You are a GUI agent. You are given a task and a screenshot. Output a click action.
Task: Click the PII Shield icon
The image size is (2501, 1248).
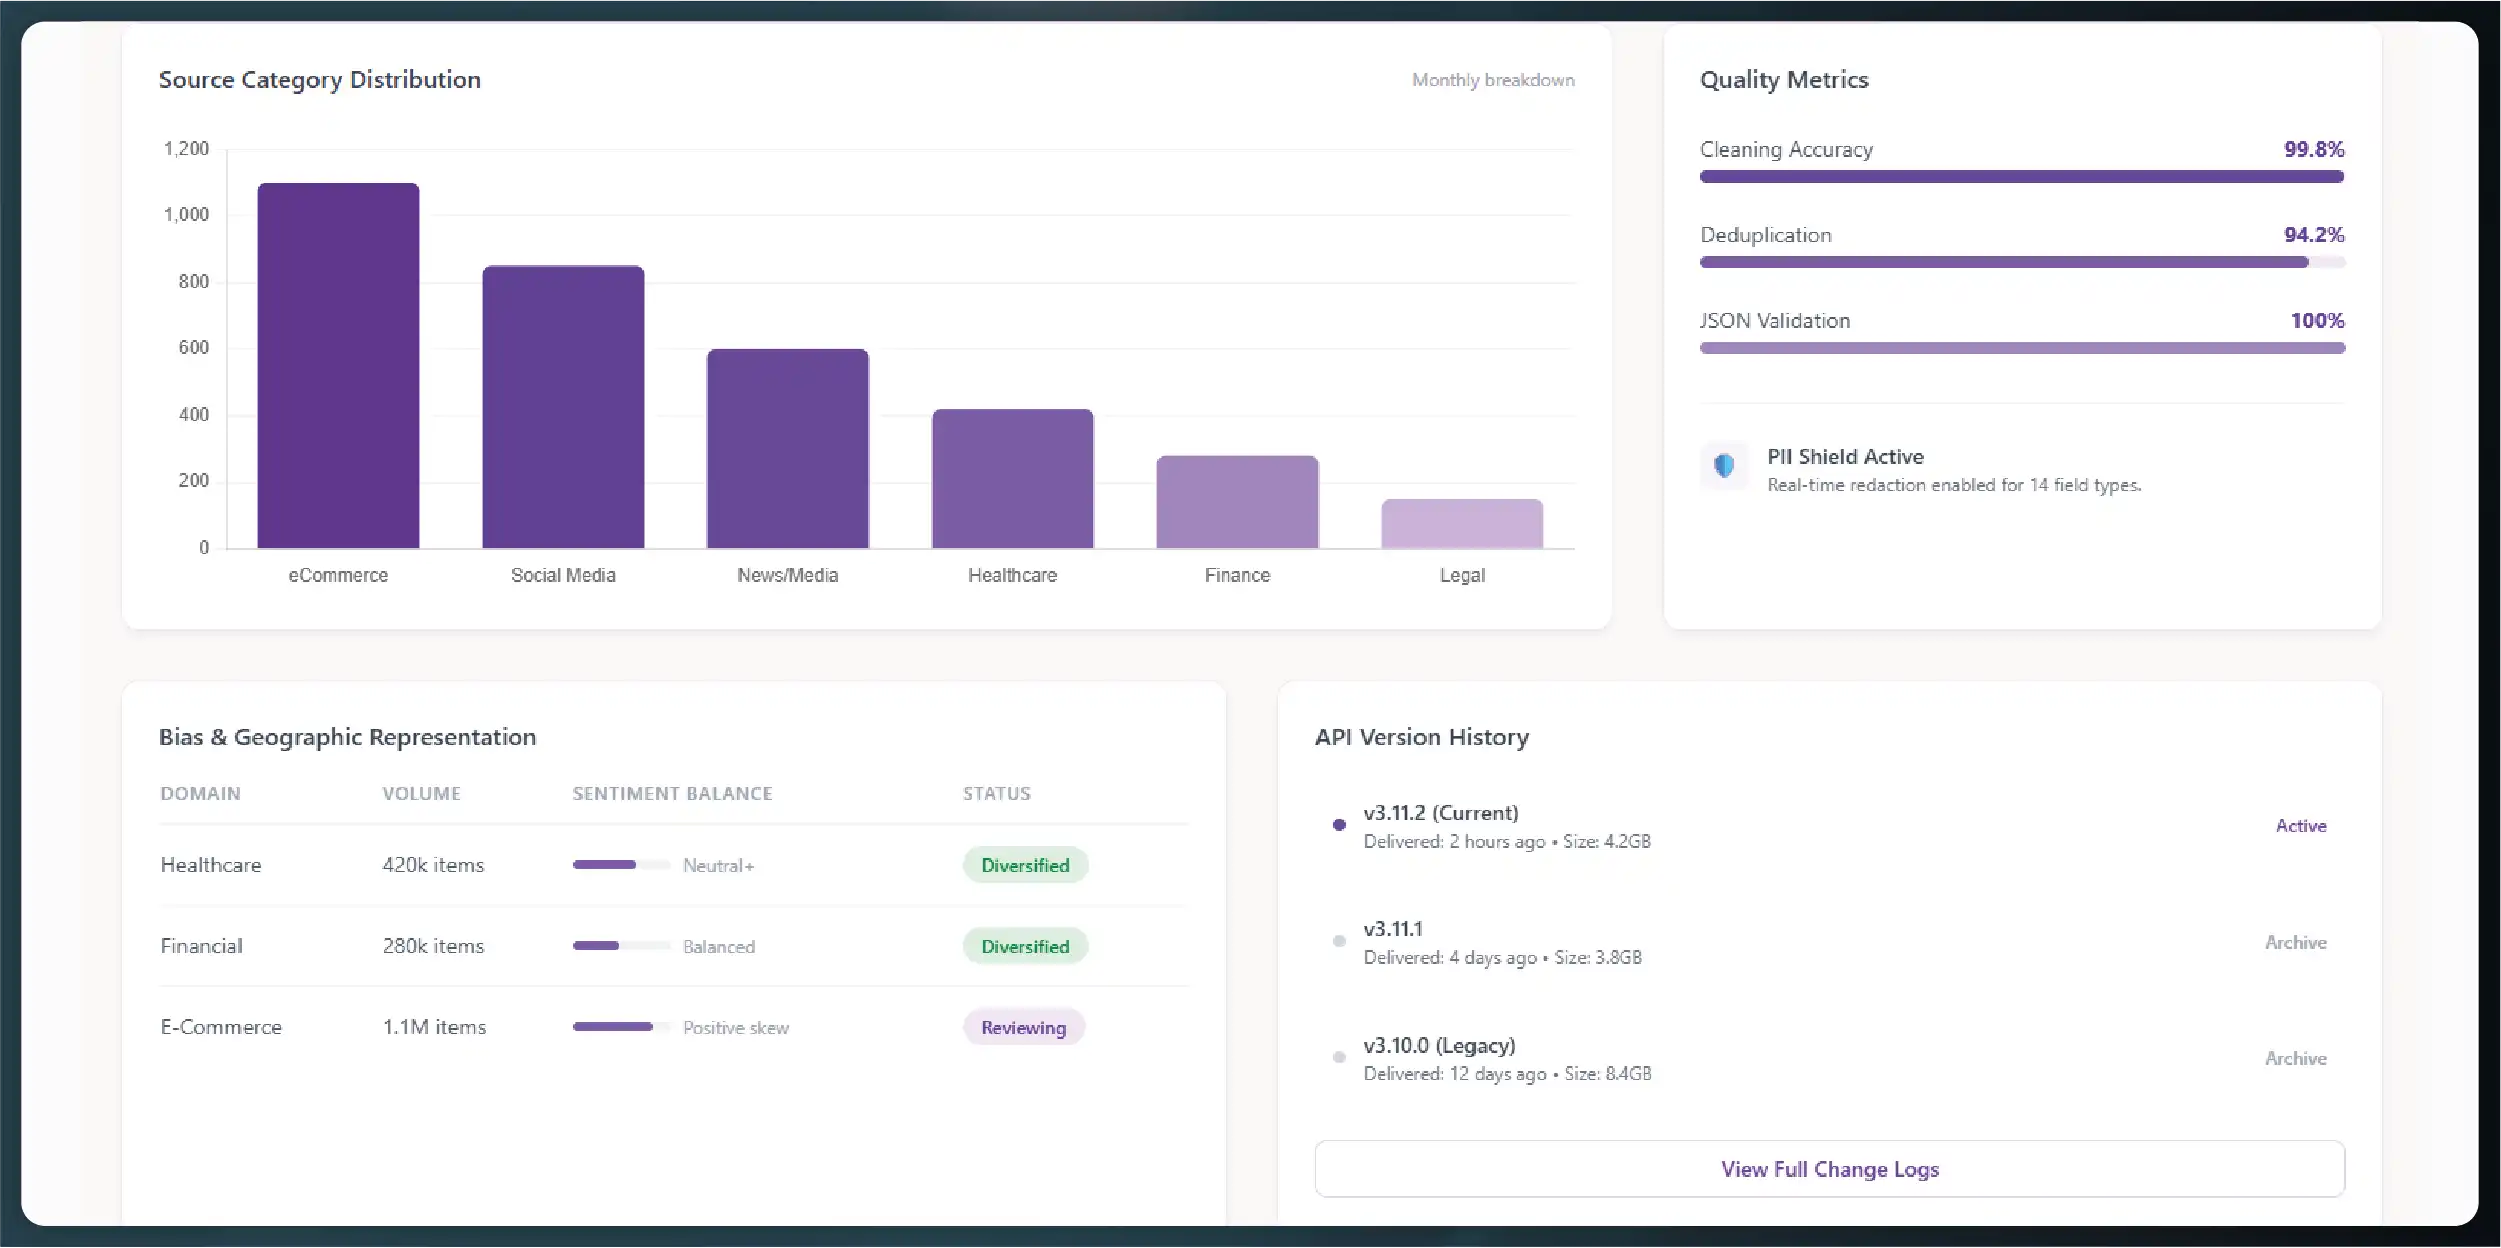(1723, 467)
